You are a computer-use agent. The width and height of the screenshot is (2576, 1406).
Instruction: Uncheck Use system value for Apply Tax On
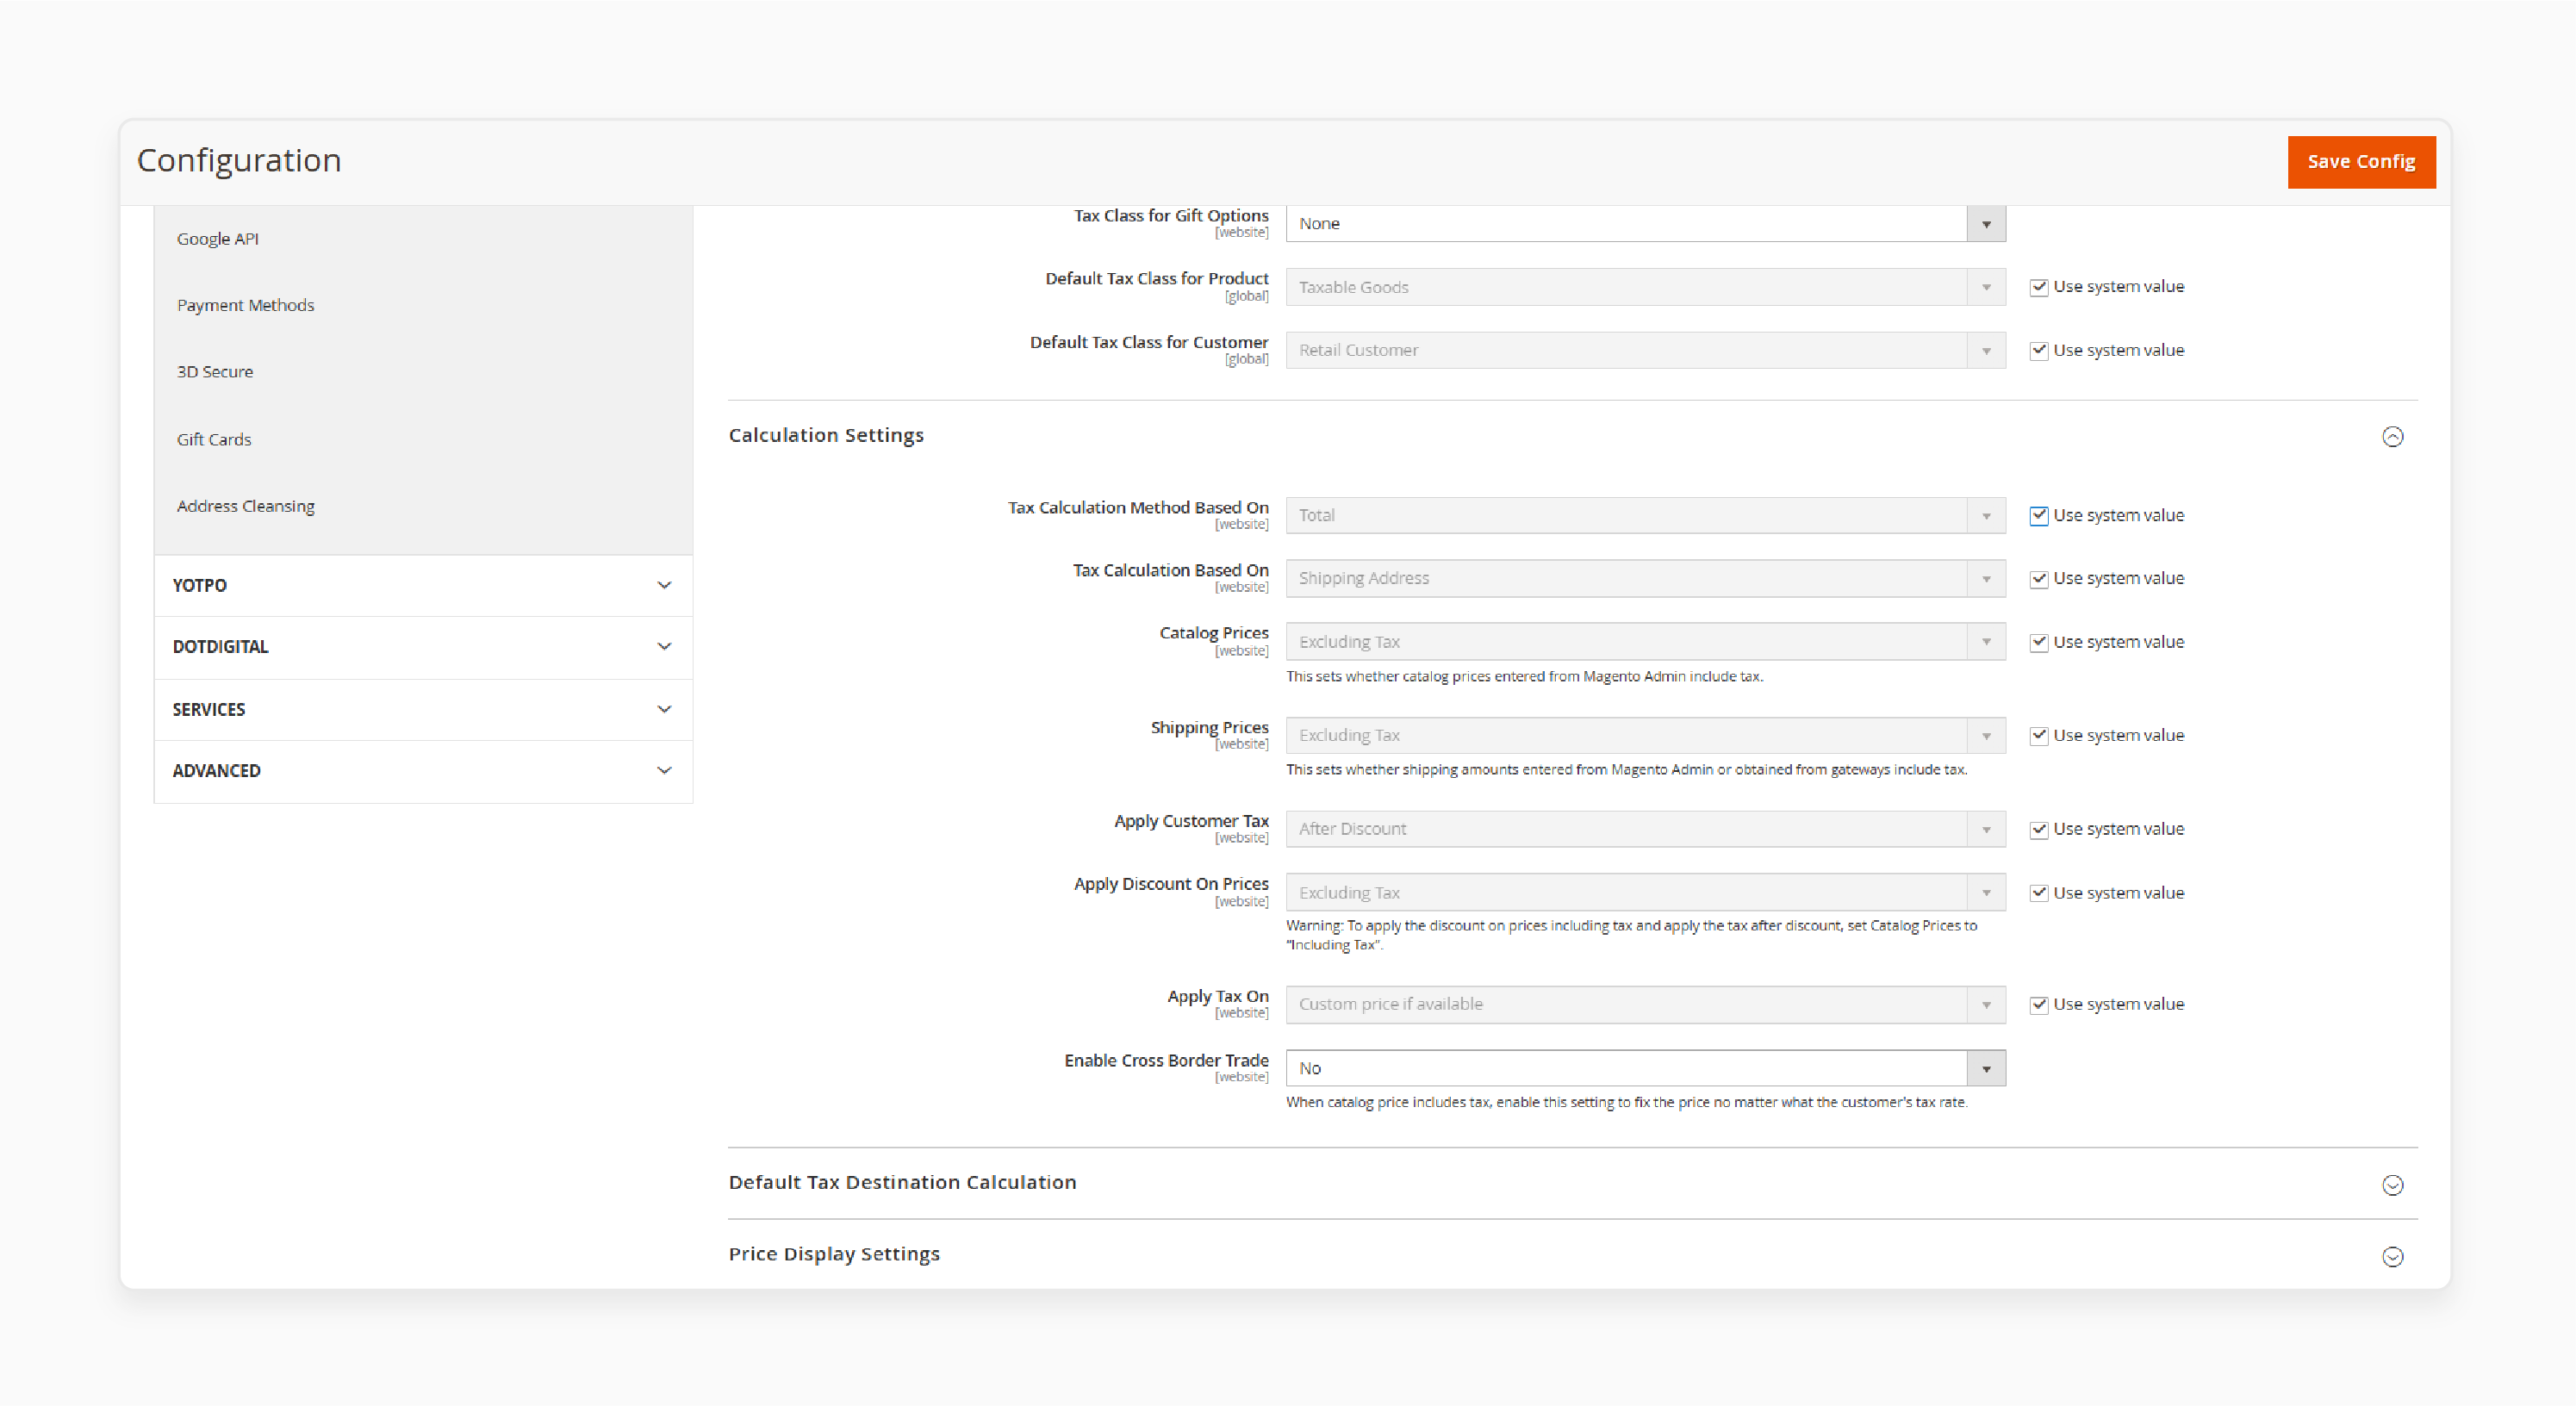coord(2038,1005)
